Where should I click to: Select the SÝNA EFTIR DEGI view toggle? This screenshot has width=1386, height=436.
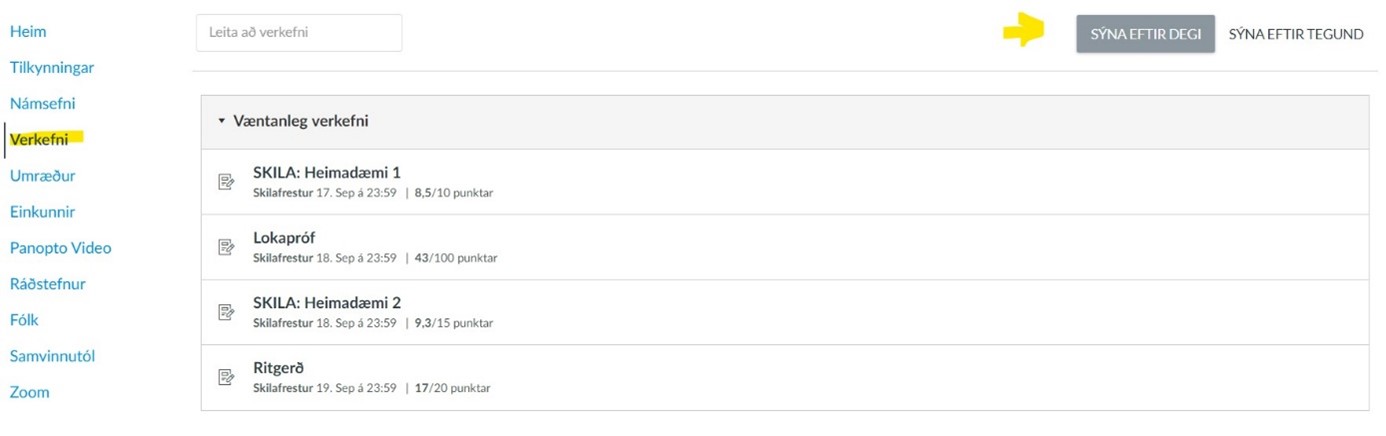click(1145, 34)
